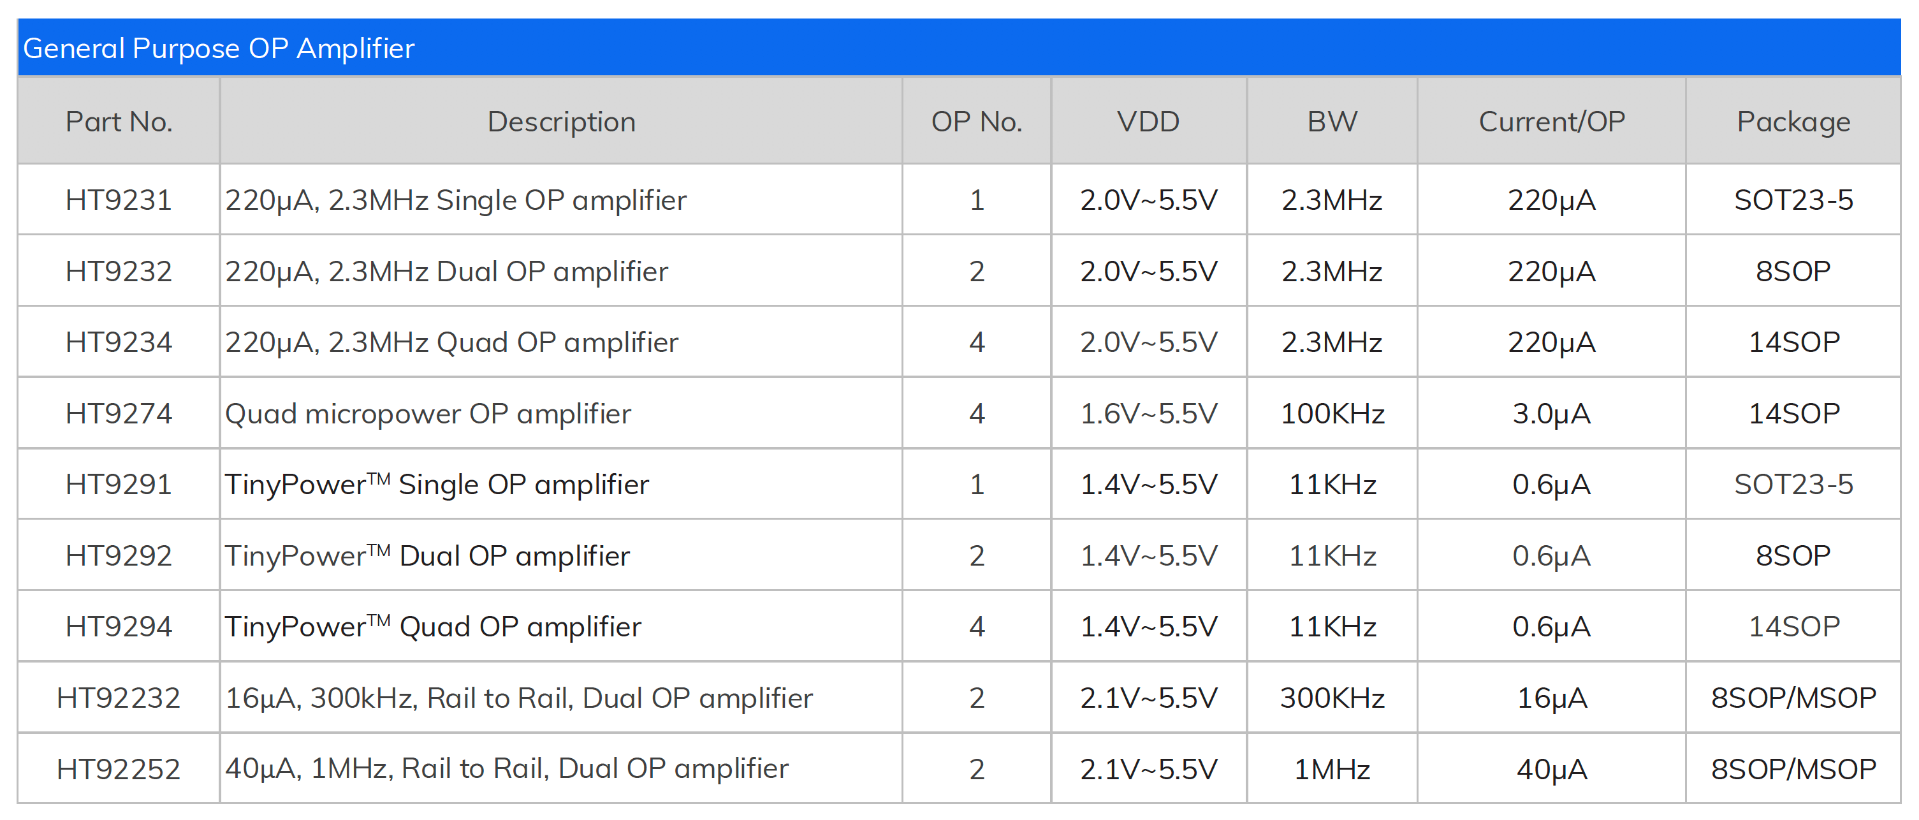Click the HT9274 part number

coord(118,413)
